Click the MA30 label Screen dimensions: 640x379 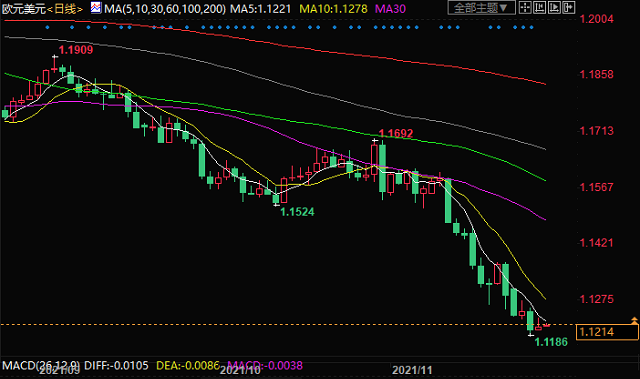click(390, 9)
